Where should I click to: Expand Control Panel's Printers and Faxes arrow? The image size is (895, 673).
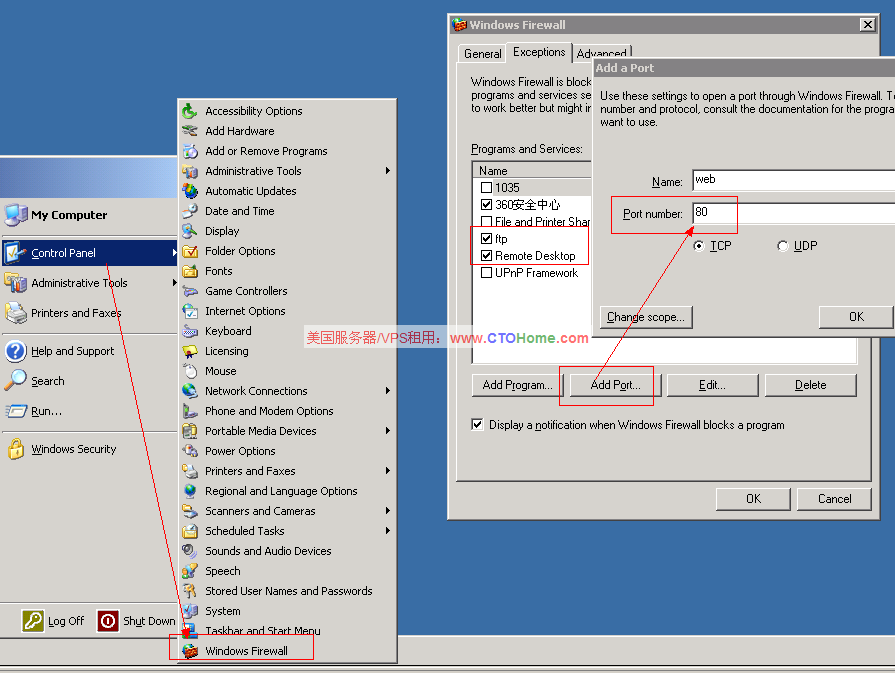pos(388,470)
